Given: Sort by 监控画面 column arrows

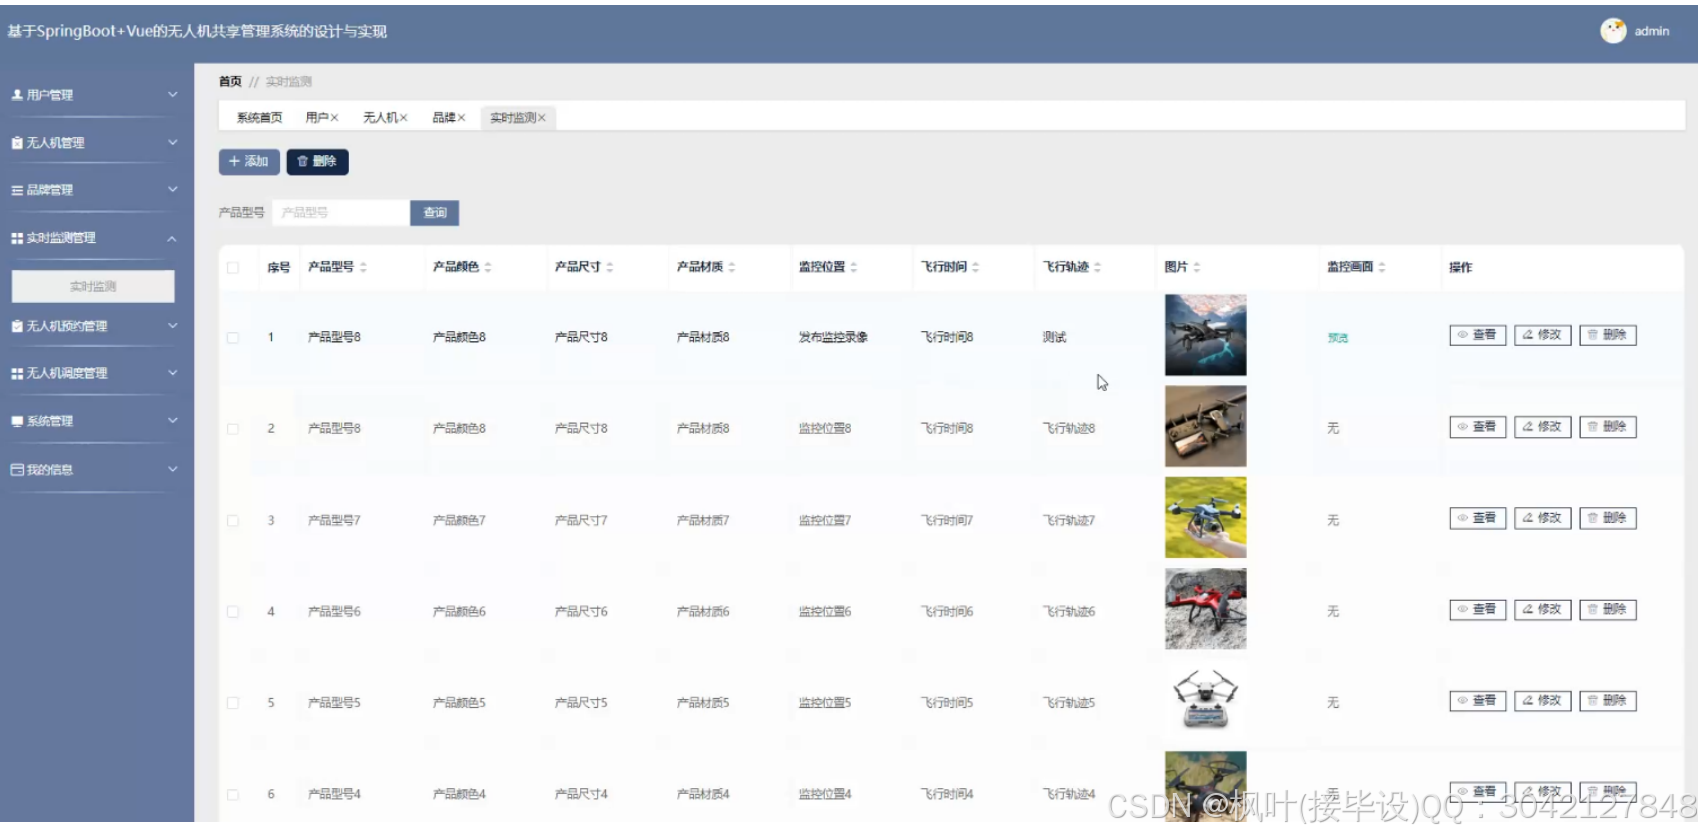Looking at the screenshot, I should (x=1382, y=267).
